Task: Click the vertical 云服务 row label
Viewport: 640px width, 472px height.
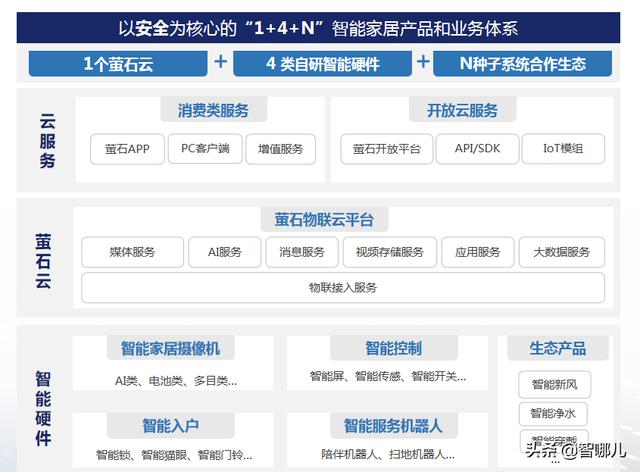Action: [x=47, y=141]
